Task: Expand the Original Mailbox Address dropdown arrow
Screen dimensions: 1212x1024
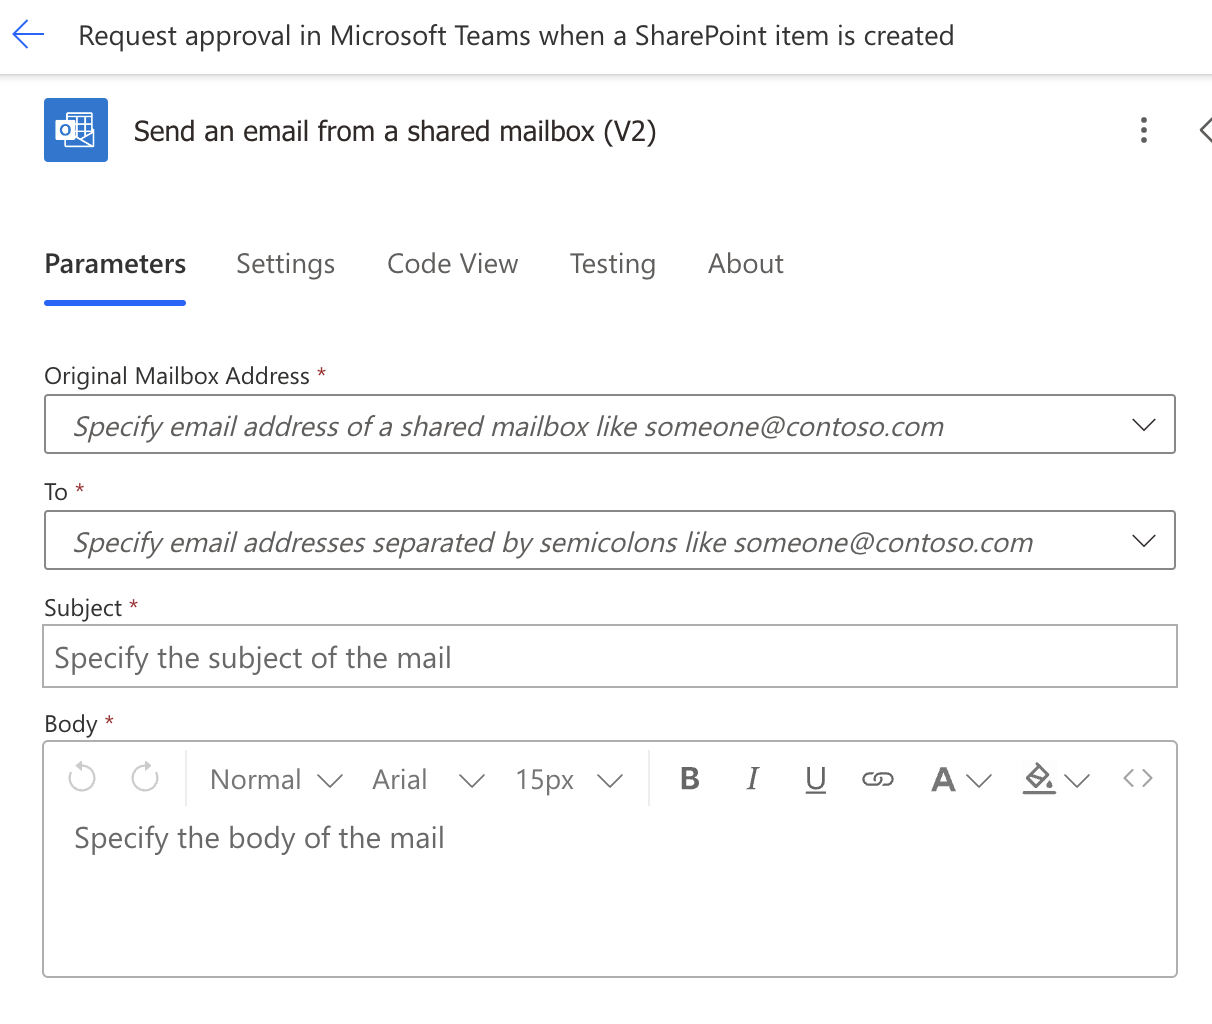Action: pos(1143,425)
